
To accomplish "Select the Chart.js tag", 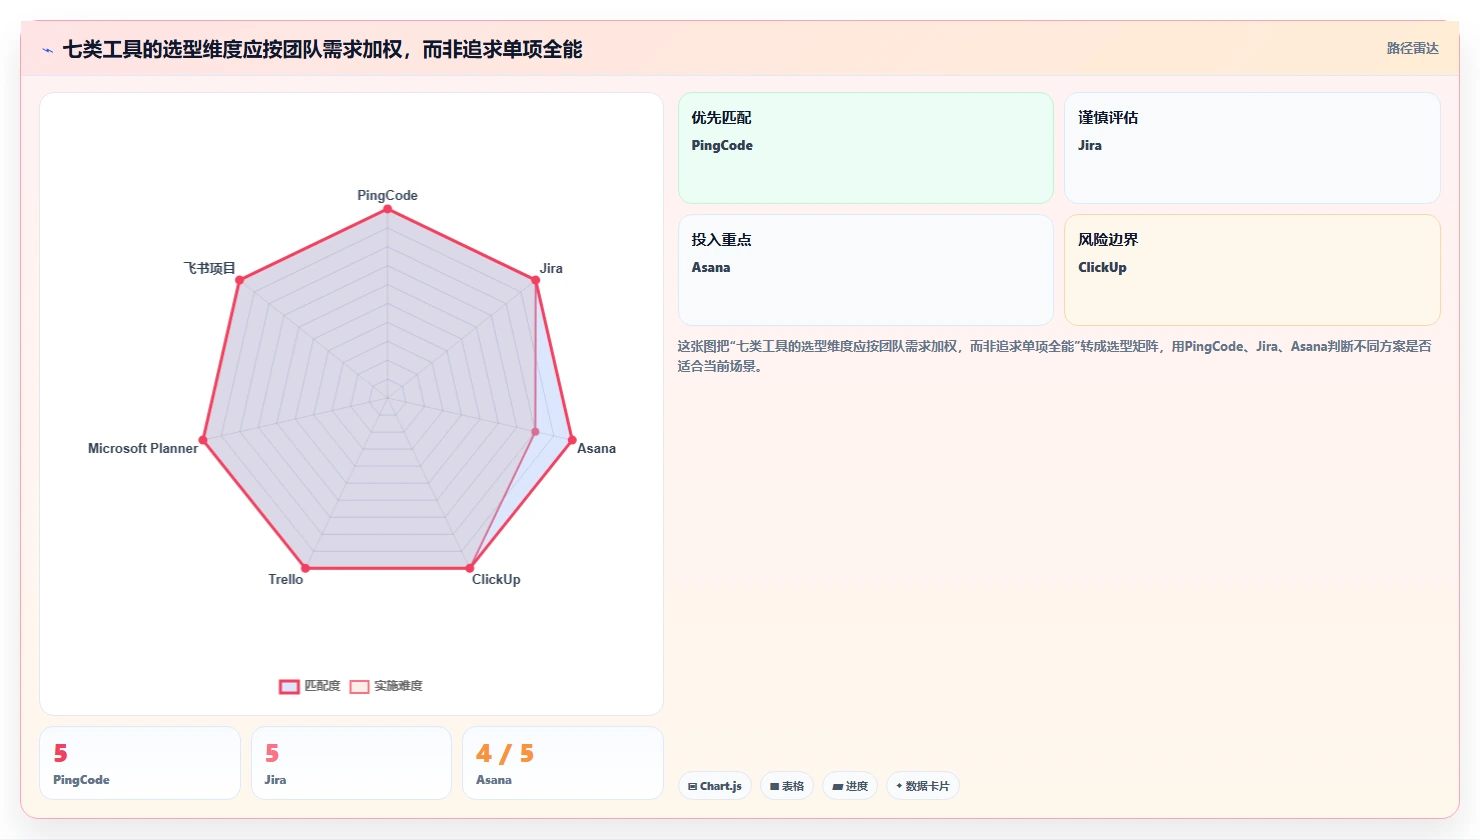I will click(715, 786).
